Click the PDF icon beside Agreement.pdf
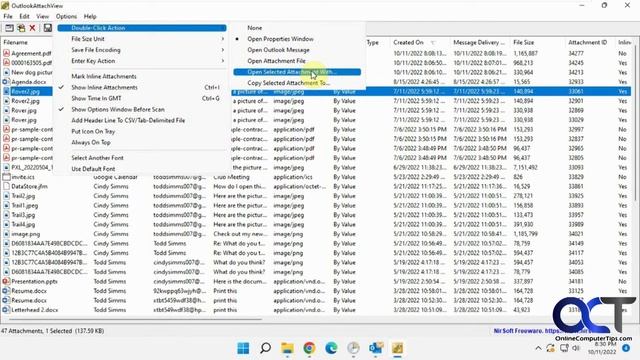640x360 pixels. pos(6,53)
